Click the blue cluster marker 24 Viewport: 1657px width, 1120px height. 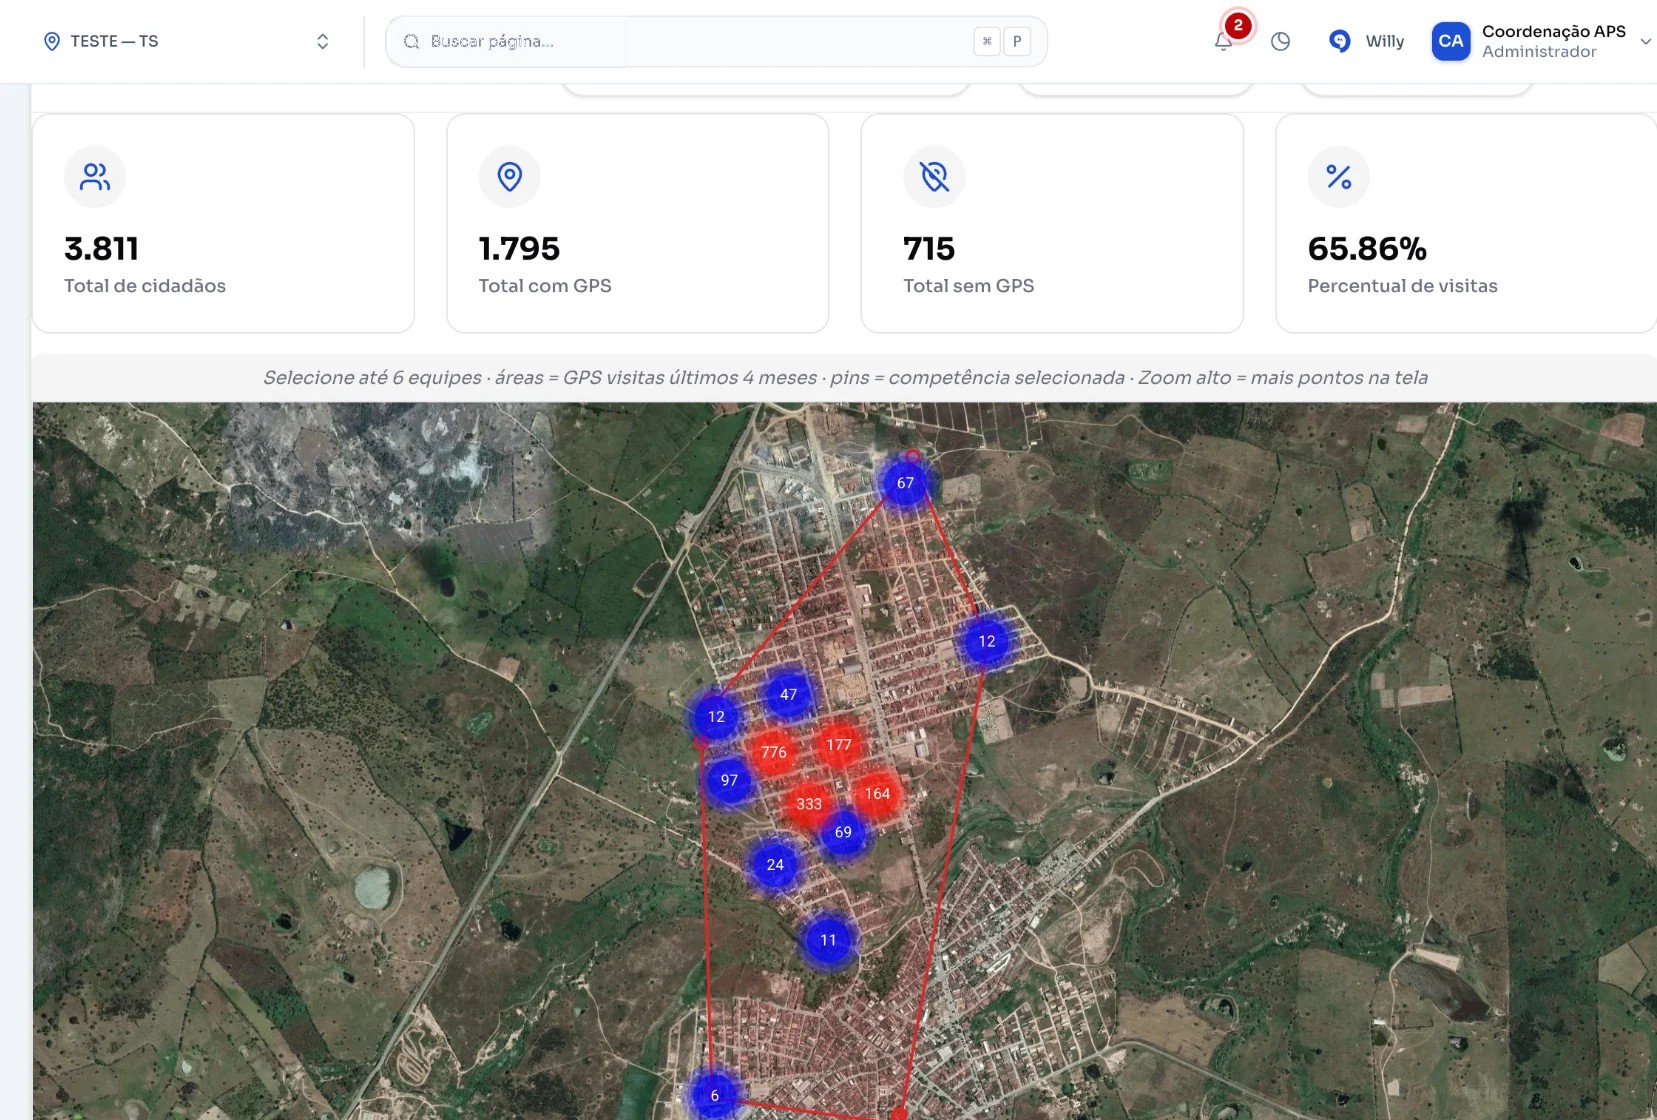tap(775, 865)
